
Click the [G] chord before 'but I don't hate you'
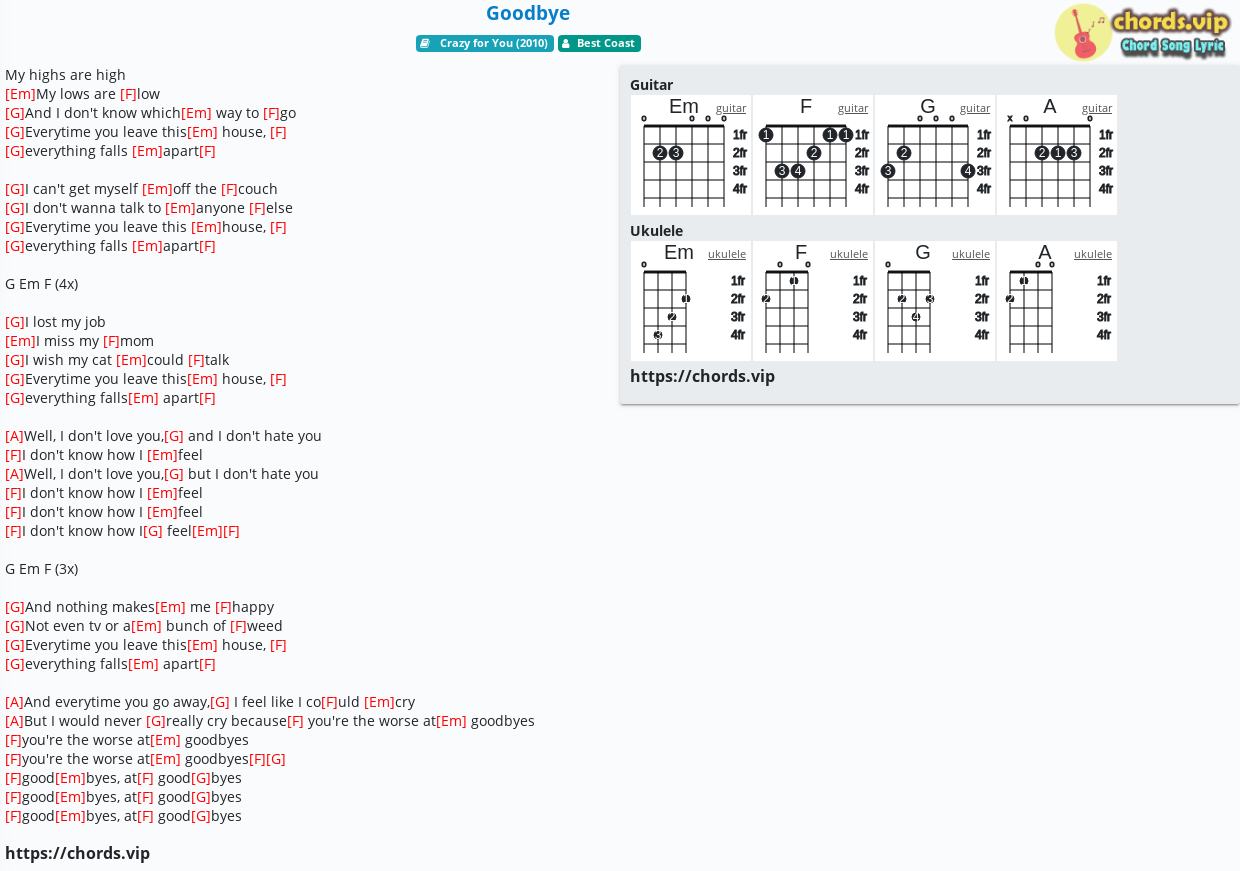[x=174, y=474]
